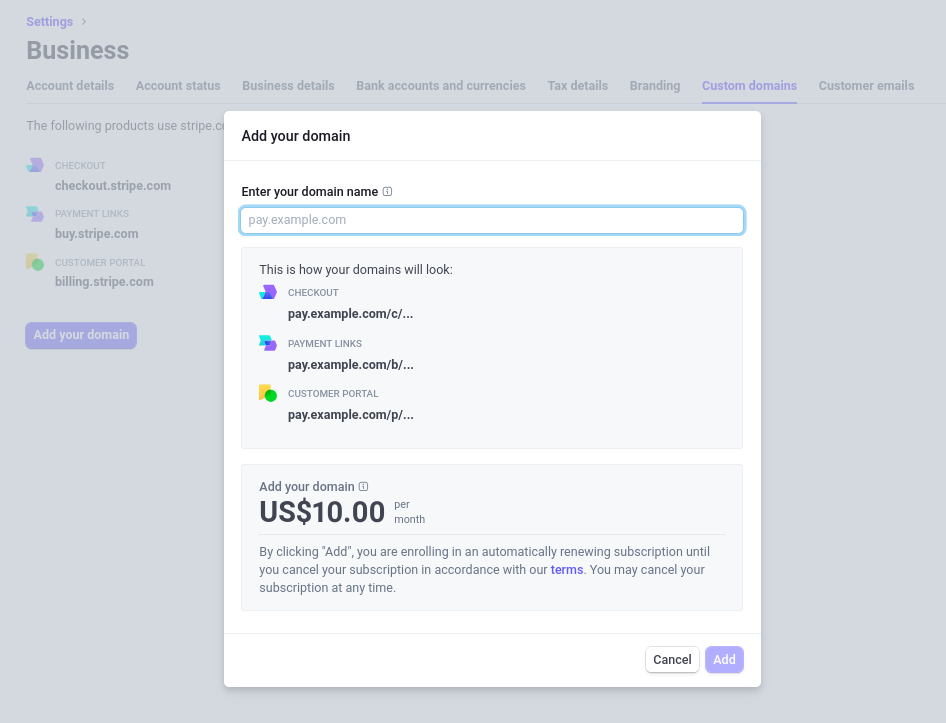The height and width of the screenshot is (723, 946).
Task: Click the purple Add your domain page button
Action: click(x=81, y=335)
